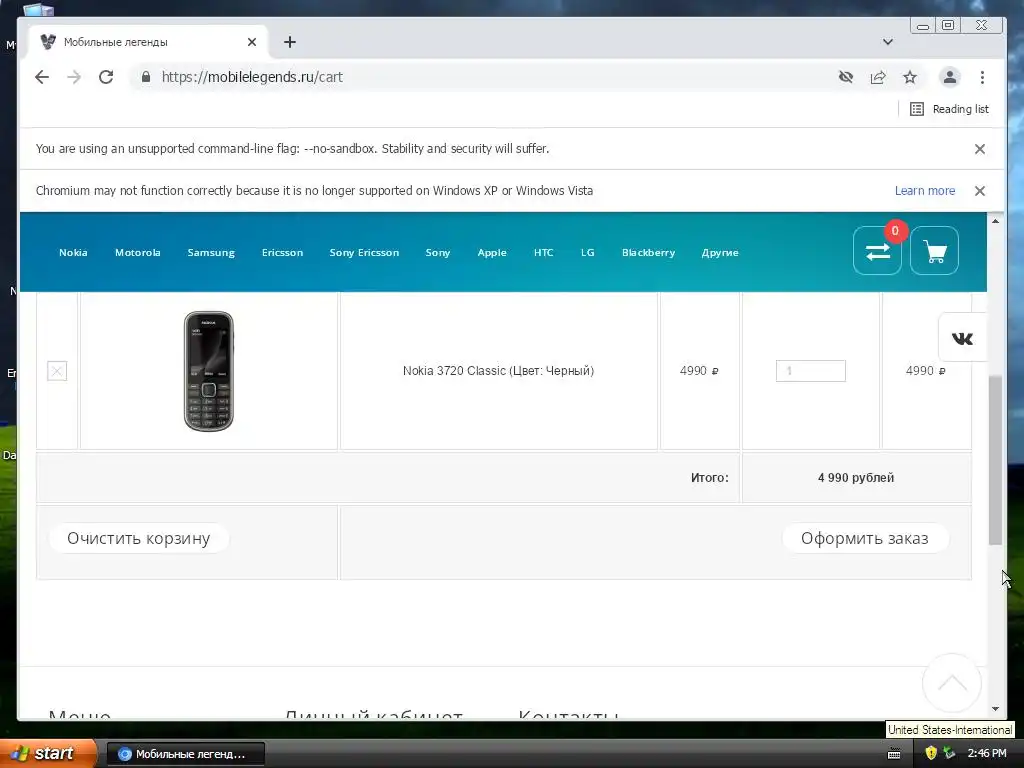Click the browser forward arrow

click(74, 77)
